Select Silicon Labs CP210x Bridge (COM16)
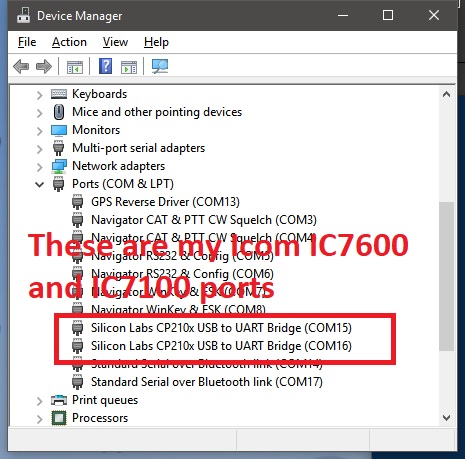Image resolution: width=465 pixels, height=459 pixels. 221,346
